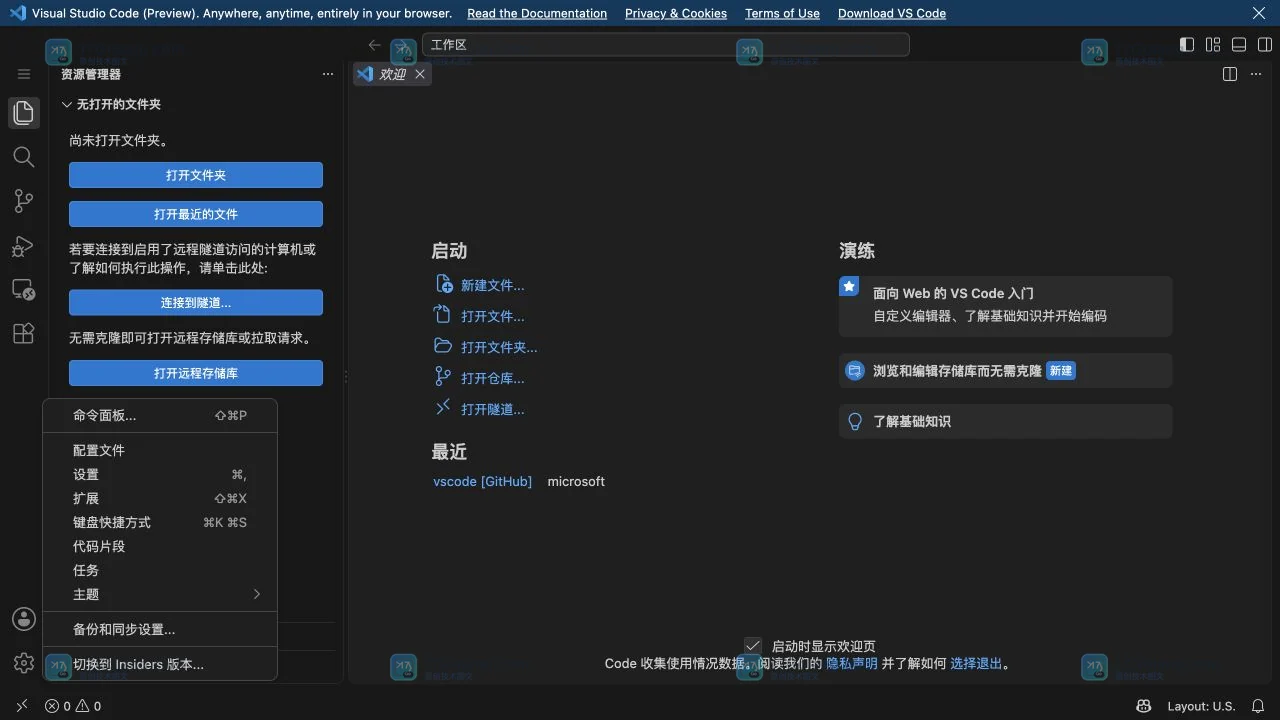Screen dimensions: 1280x720
Task: Open the 打开文件夹... link under 启动
Action: pyautogui.click(x=499, y=347)
